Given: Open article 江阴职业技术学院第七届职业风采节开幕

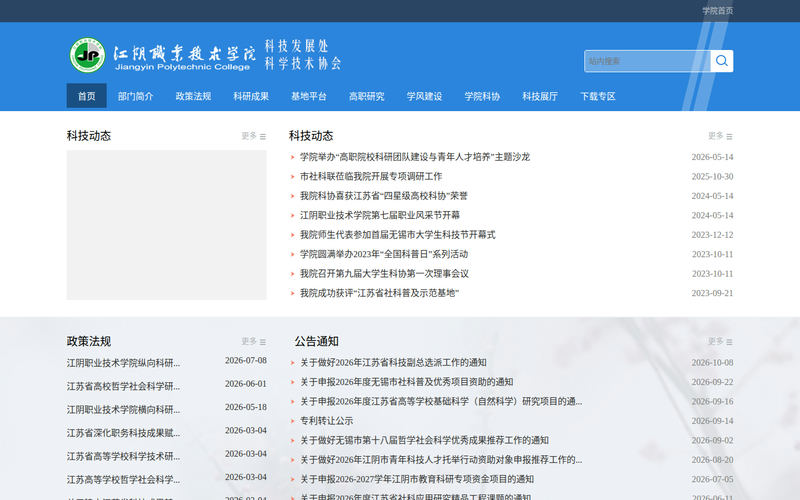Looking at the screenshot, I should pos(380,215).
